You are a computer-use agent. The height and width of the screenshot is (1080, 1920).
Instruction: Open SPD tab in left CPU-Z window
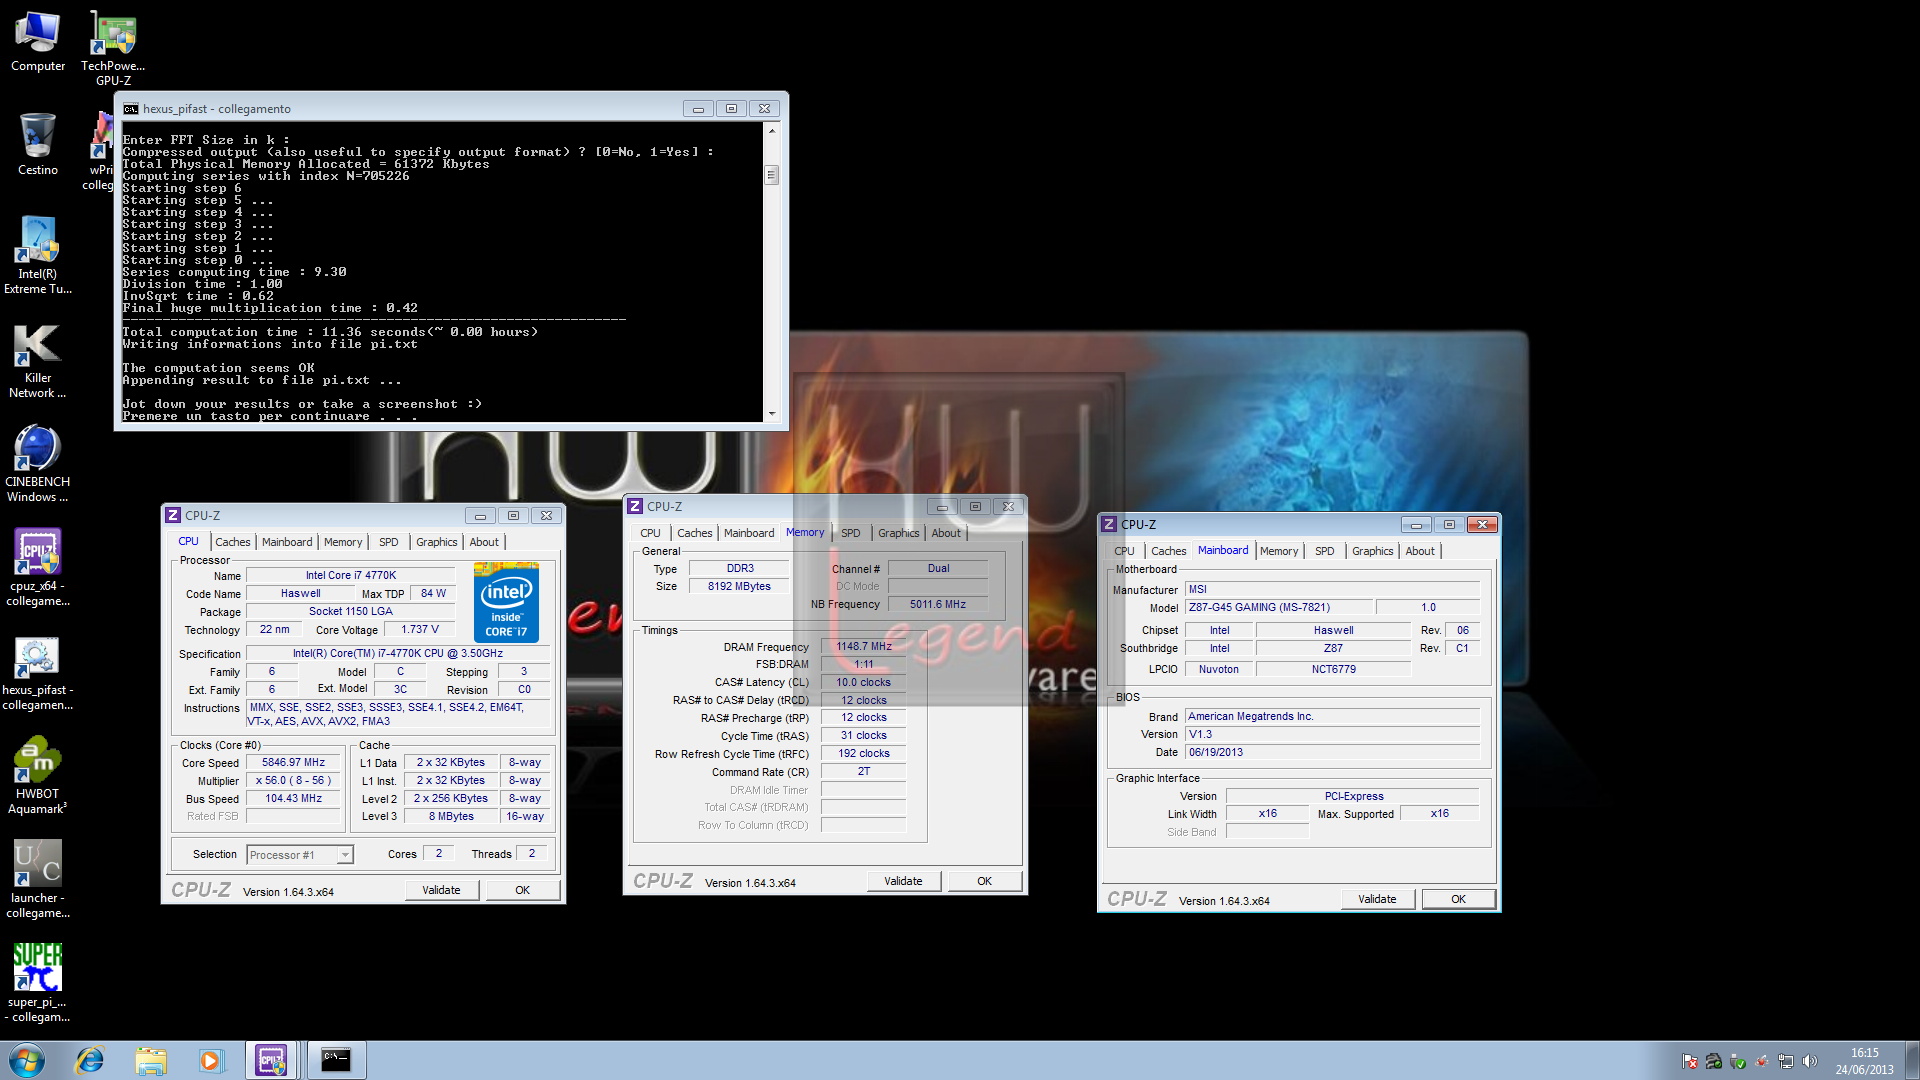click(x=389, y=542)
